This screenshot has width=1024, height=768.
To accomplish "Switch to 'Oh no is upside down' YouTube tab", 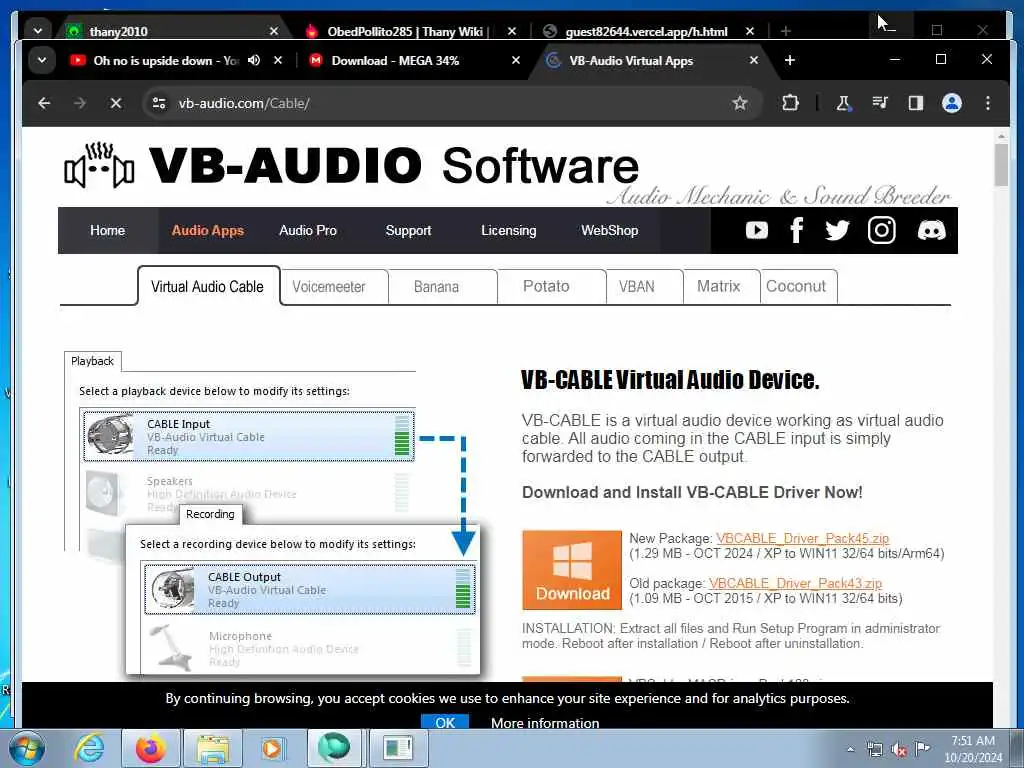I will coord(167,60).
